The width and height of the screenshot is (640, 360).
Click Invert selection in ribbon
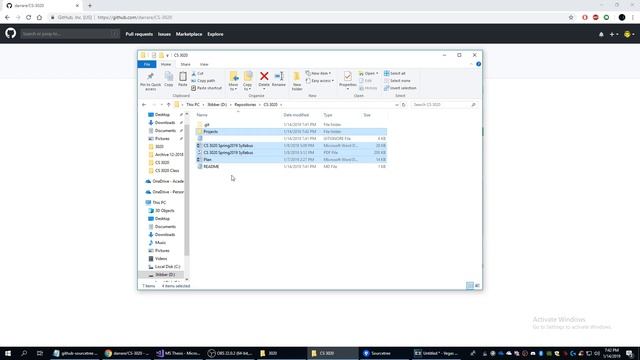click(x=400, y=88)
